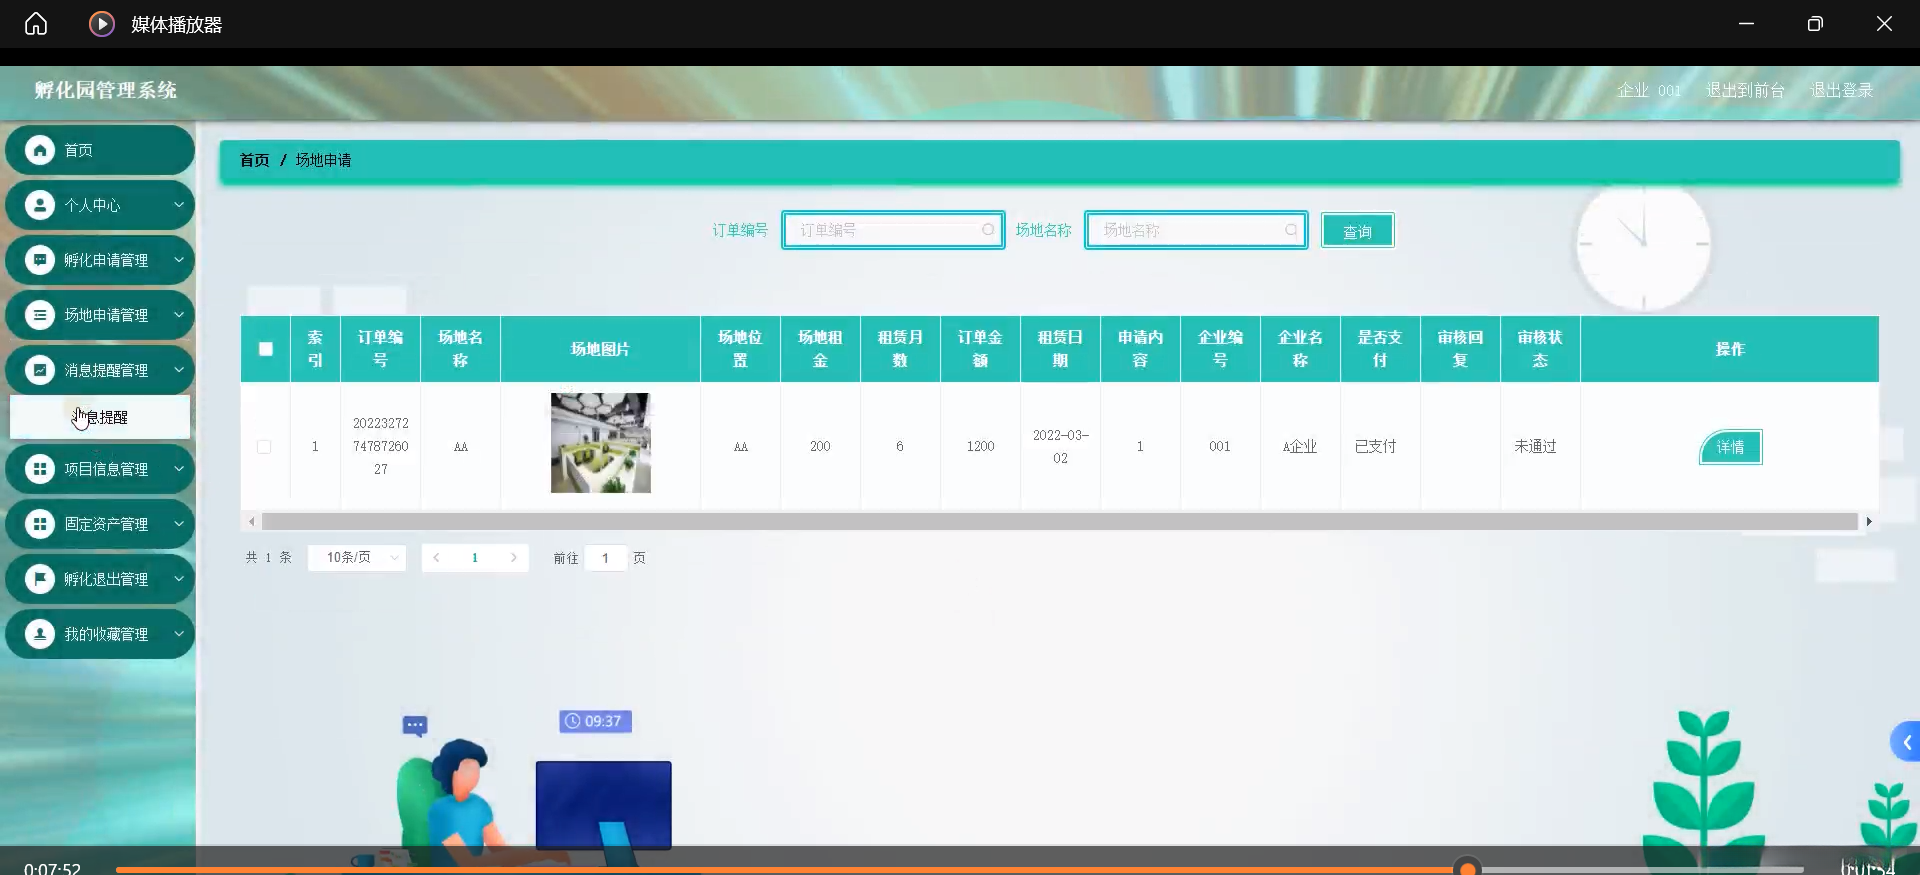Expand the 孵化退出管理 chevron
Image resolution: width=1920 pixels, height=875 pixels.
click(179, 579)
